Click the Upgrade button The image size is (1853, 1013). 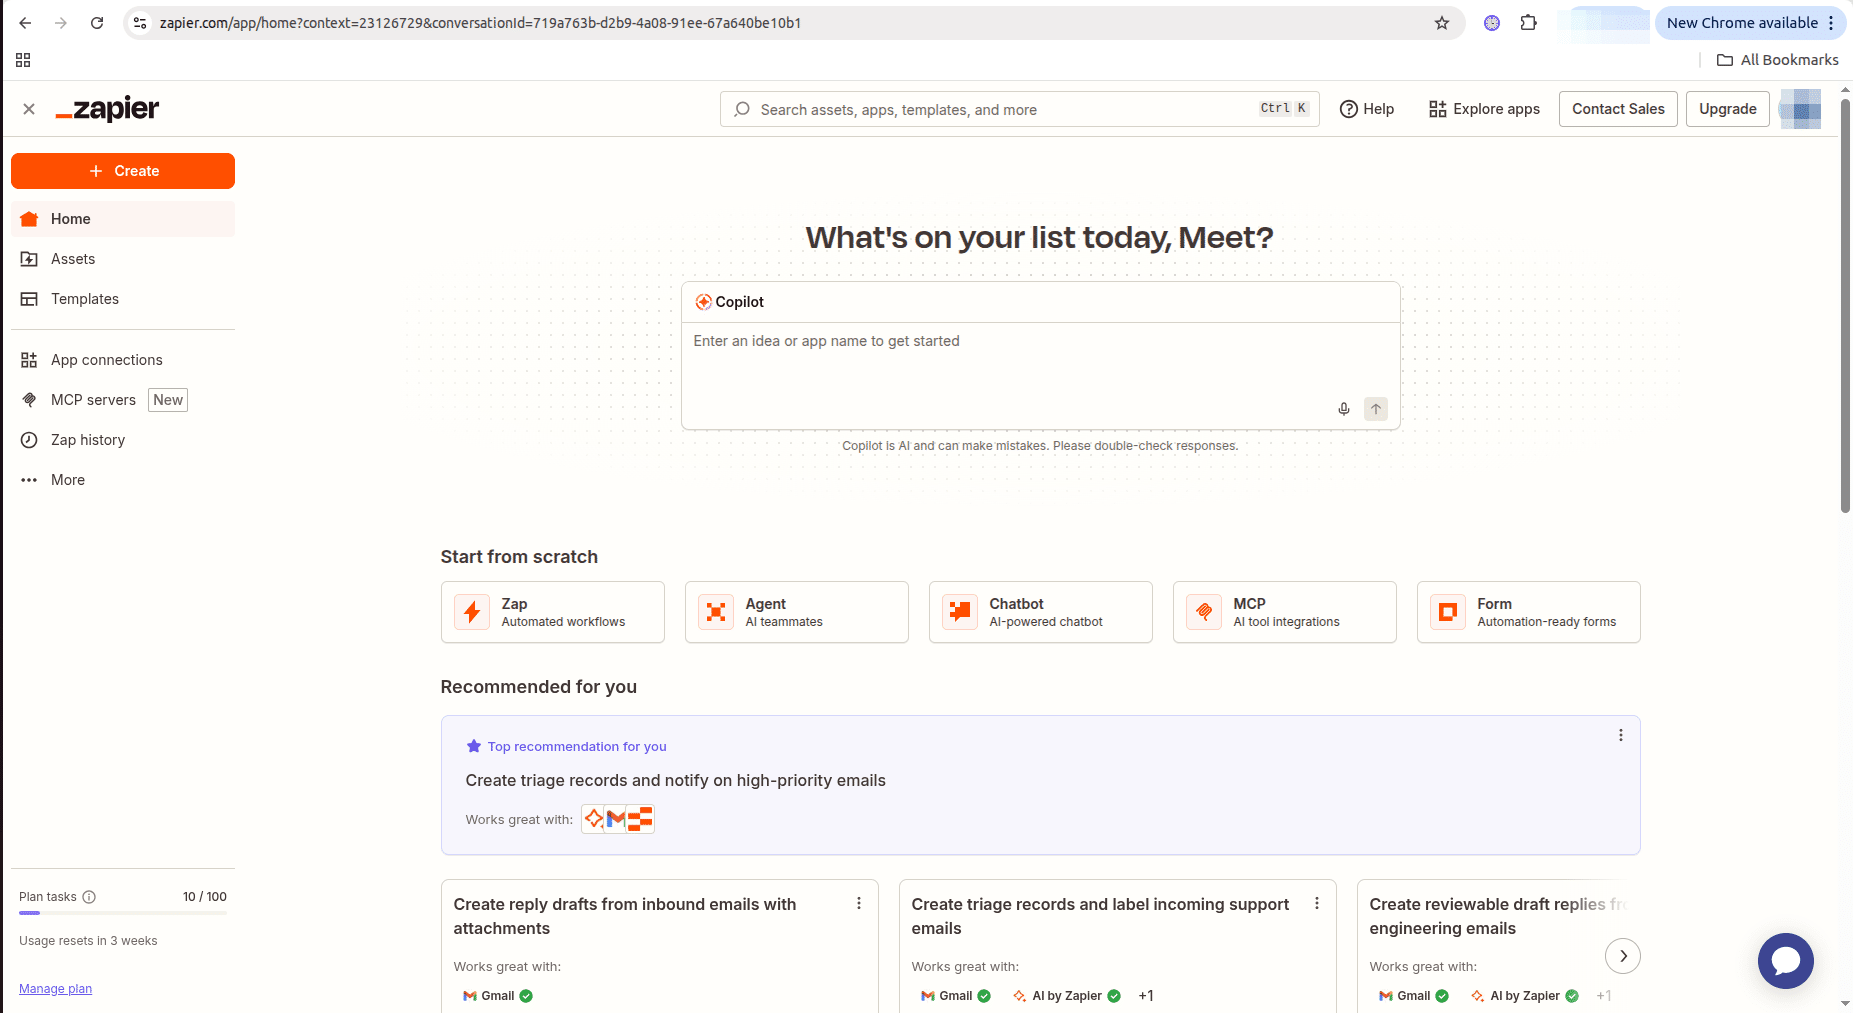coord(1727,109)
